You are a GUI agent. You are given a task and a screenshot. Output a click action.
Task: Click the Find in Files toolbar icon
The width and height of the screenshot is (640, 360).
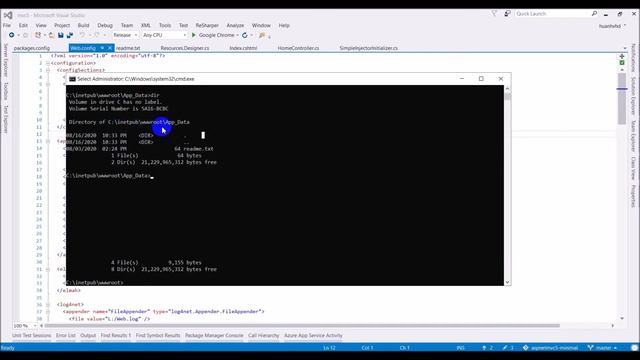262,35
